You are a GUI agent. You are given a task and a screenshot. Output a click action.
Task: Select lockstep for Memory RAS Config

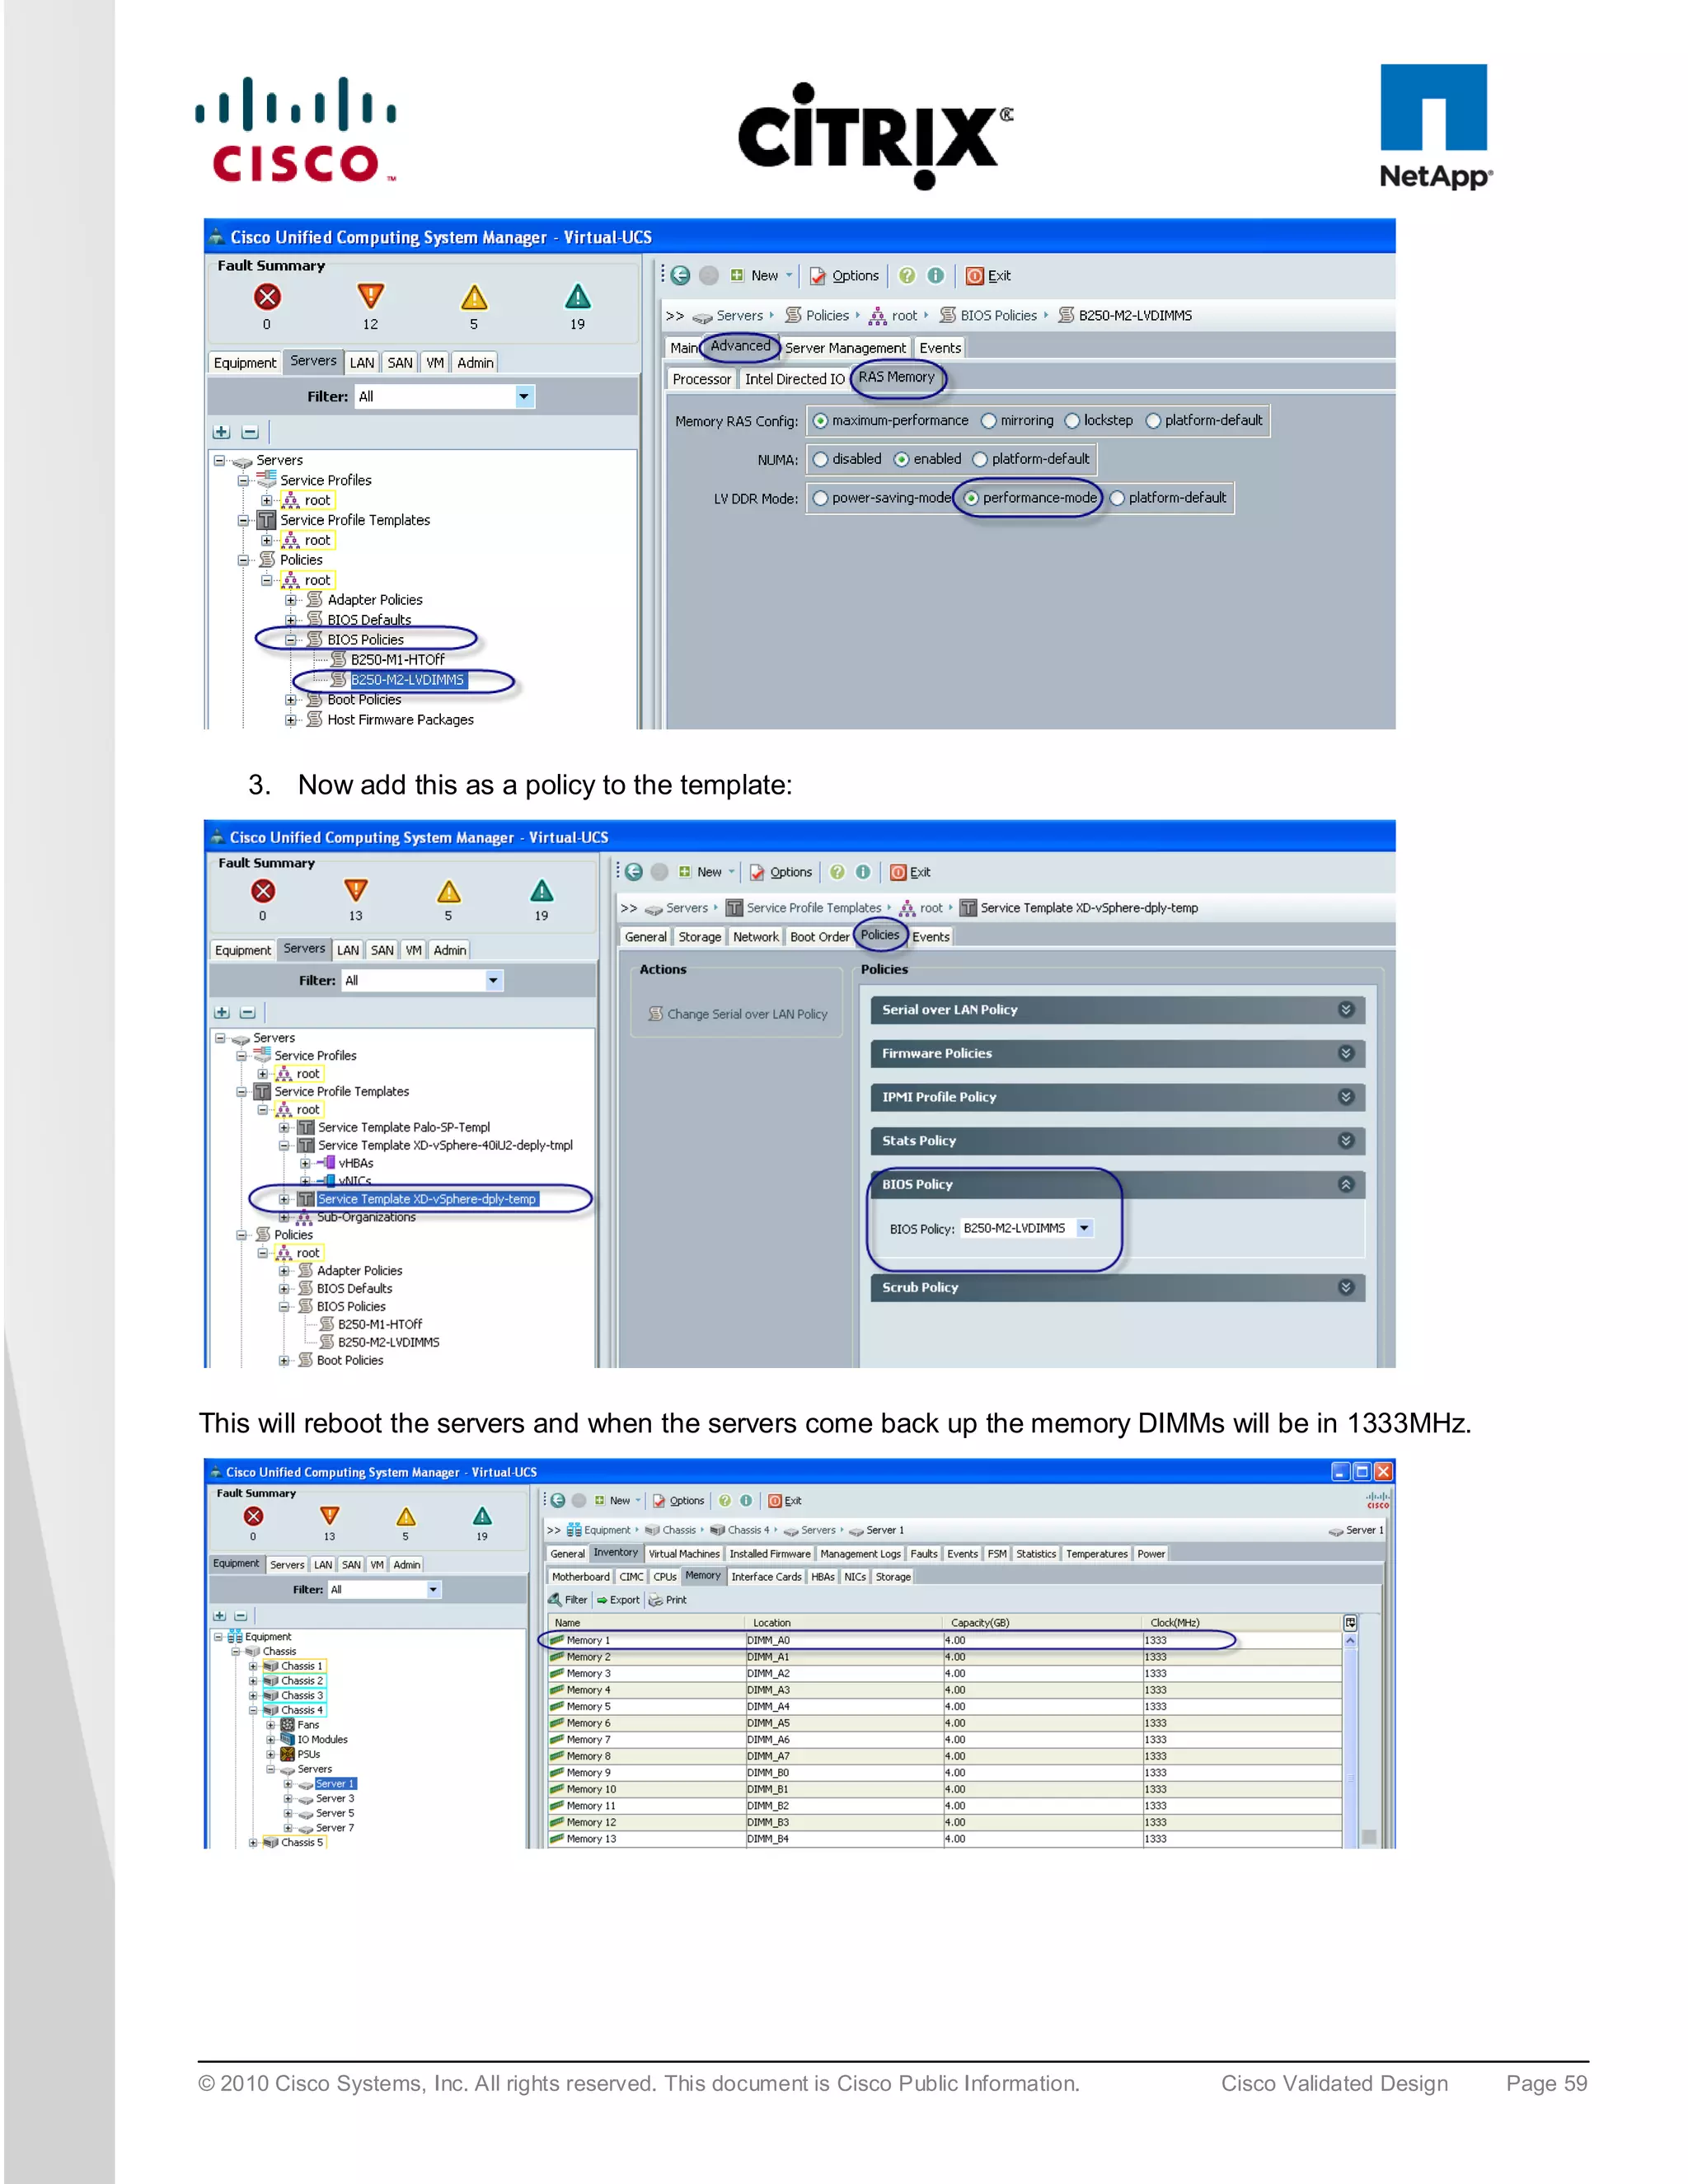click(x=1072, y=421)
